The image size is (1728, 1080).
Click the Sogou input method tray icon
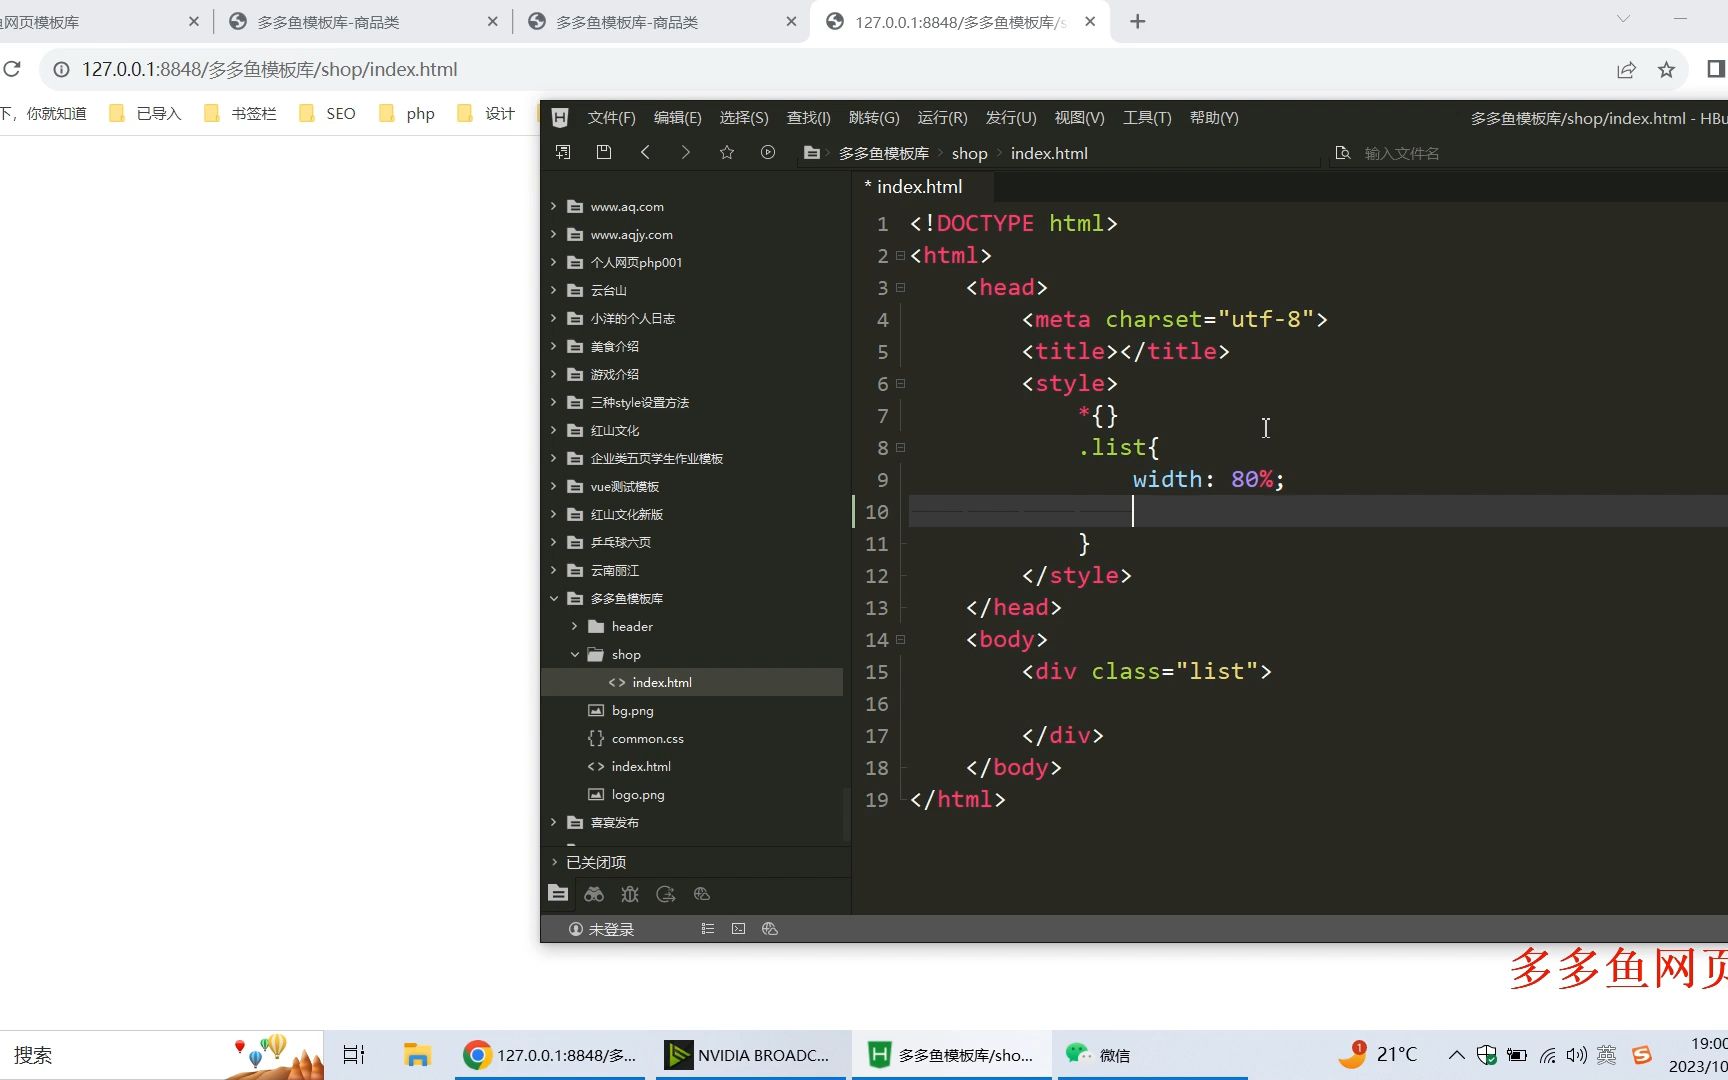coord(1642,1055)
